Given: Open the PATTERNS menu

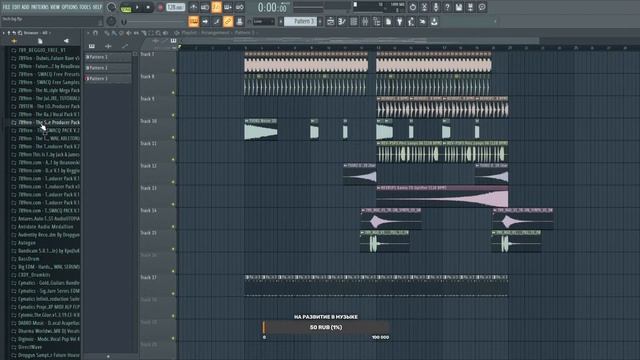Looking at the screenshot, I should click(x=40, y=7).
